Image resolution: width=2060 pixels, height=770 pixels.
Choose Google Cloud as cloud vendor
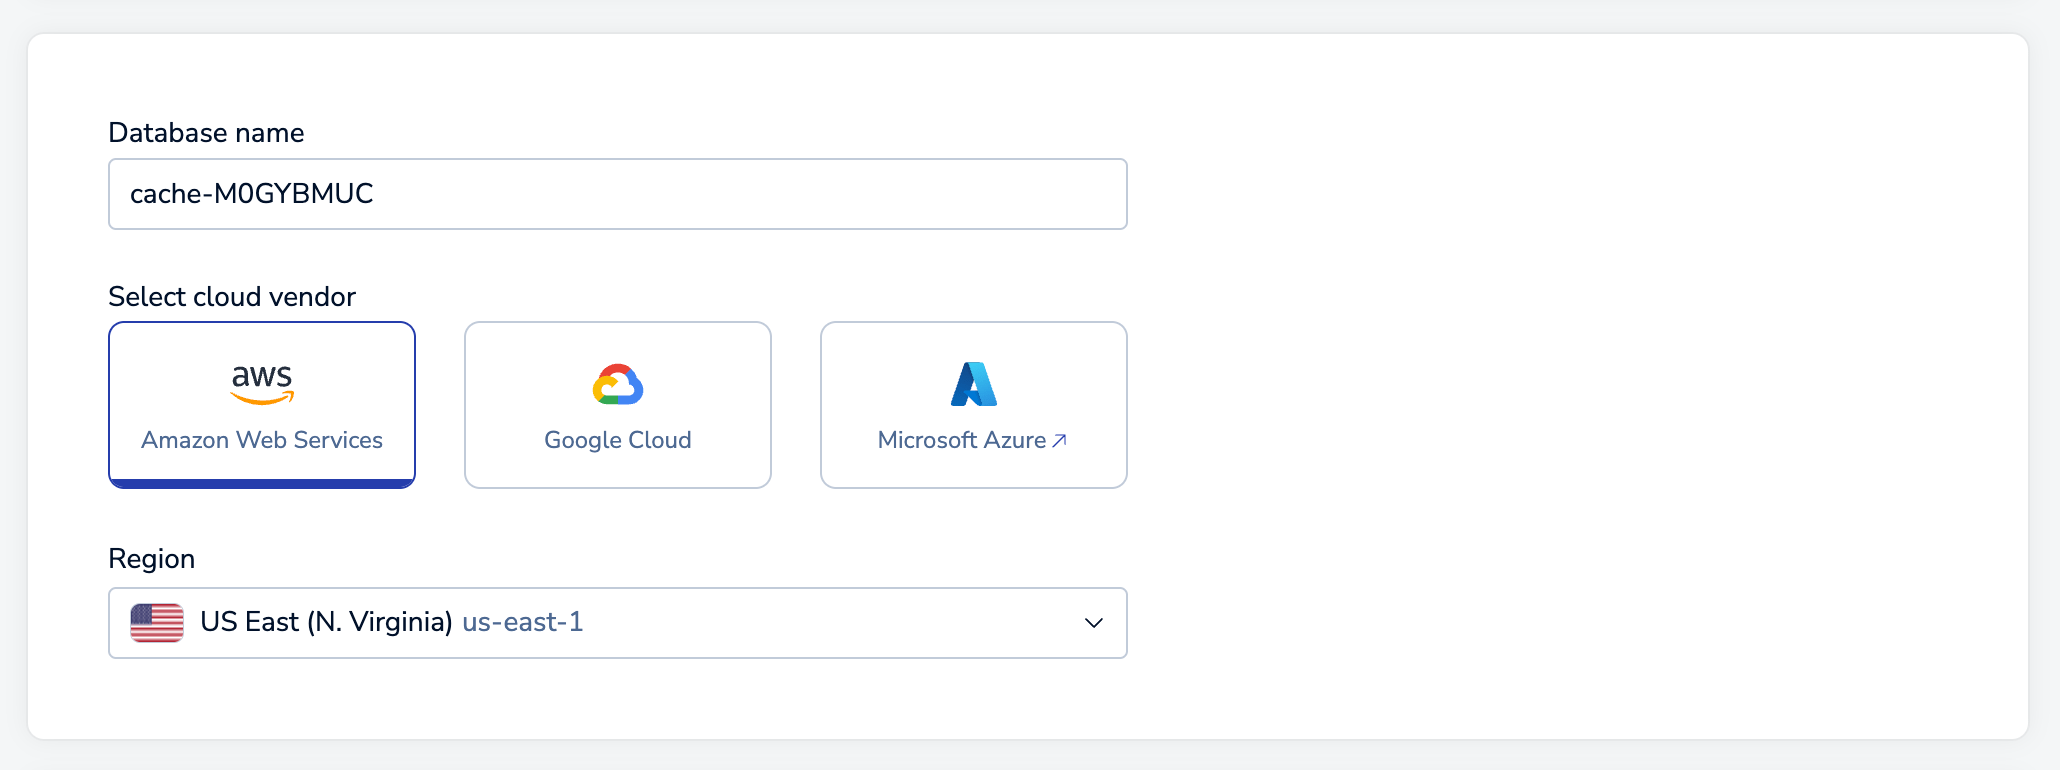(x=618, y=405)
